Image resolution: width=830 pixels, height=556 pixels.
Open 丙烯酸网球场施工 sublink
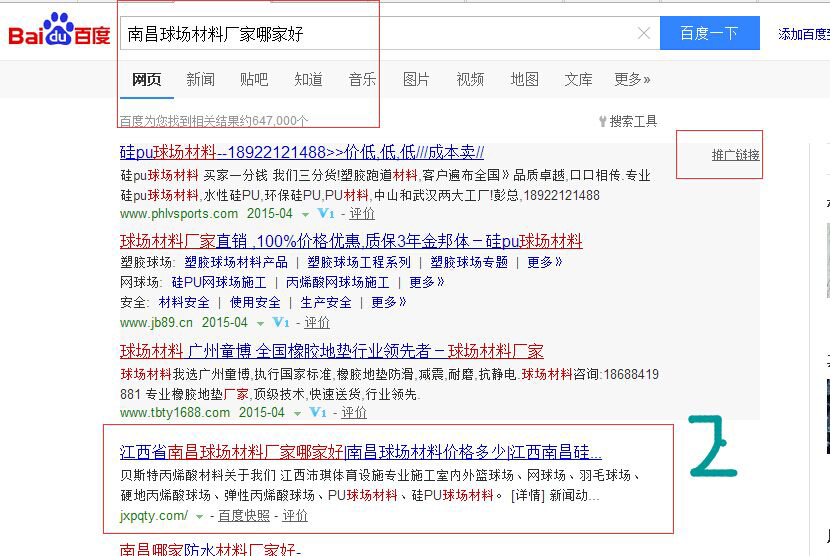[x=338, y=282]
